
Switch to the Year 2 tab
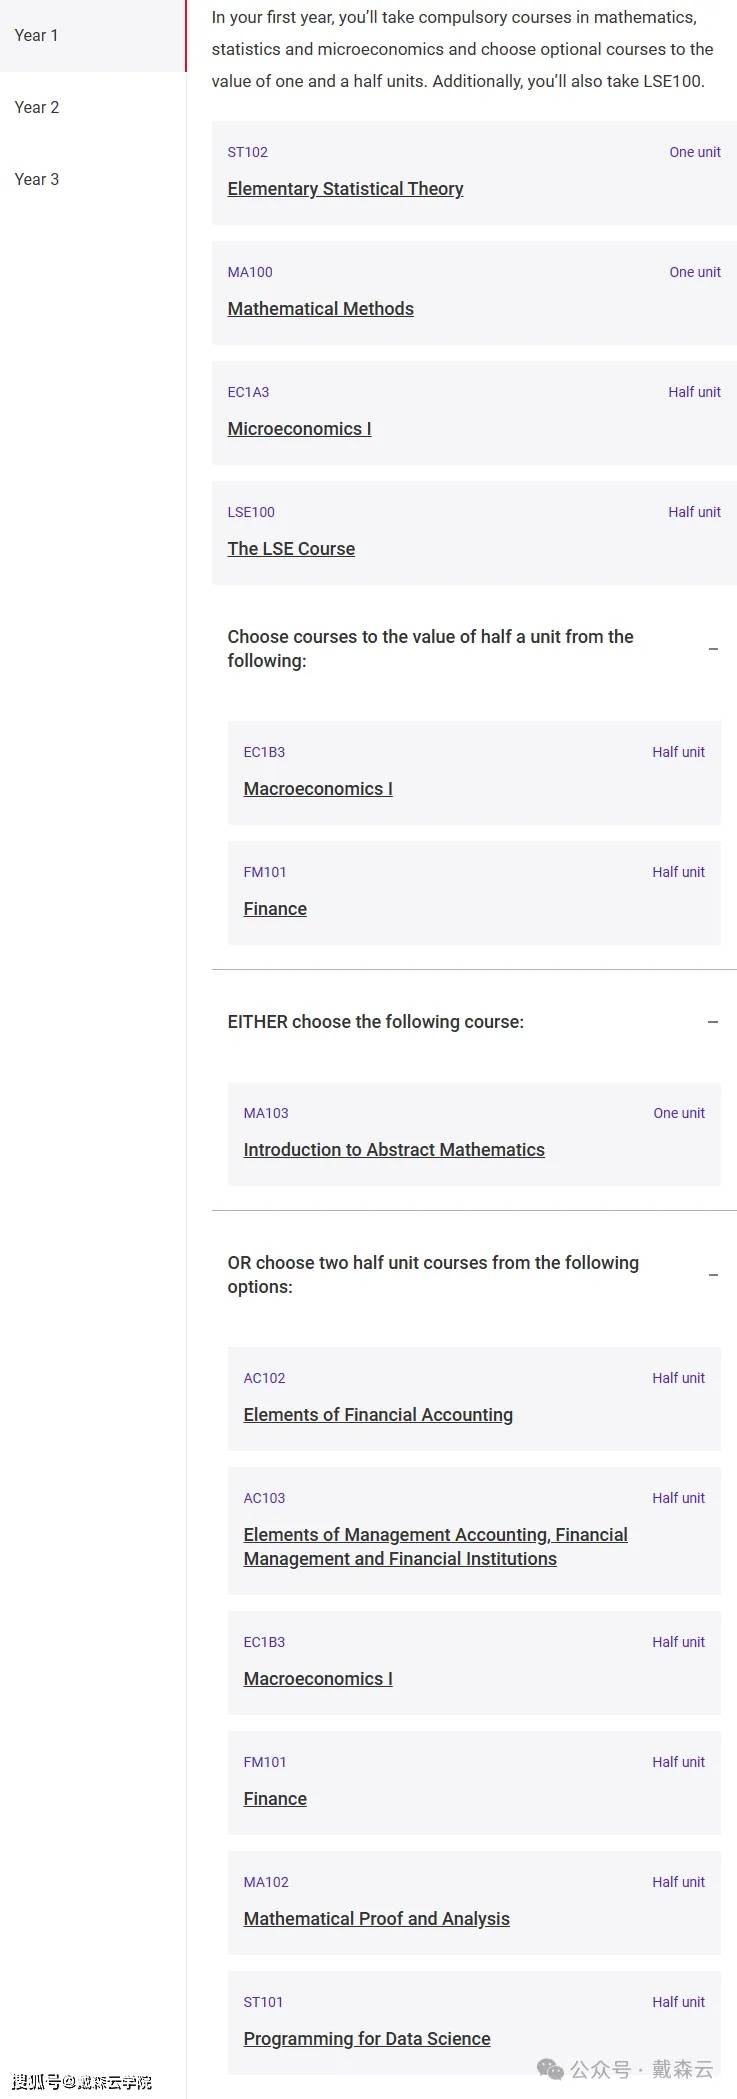(37, 107)
